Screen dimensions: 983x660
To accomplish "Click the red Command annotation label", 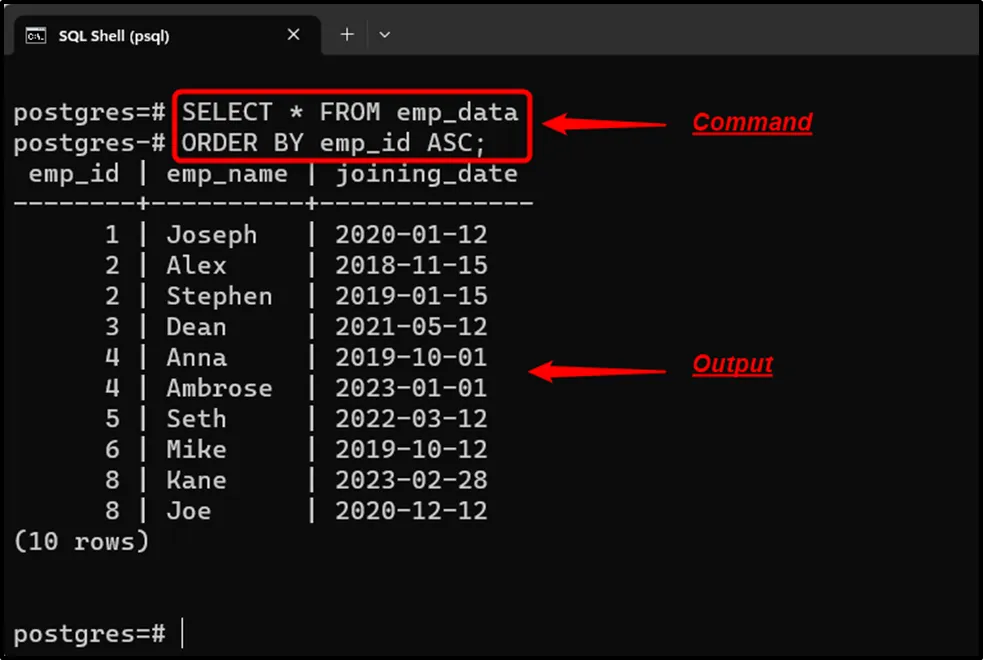I will click(x=752, y=123).
